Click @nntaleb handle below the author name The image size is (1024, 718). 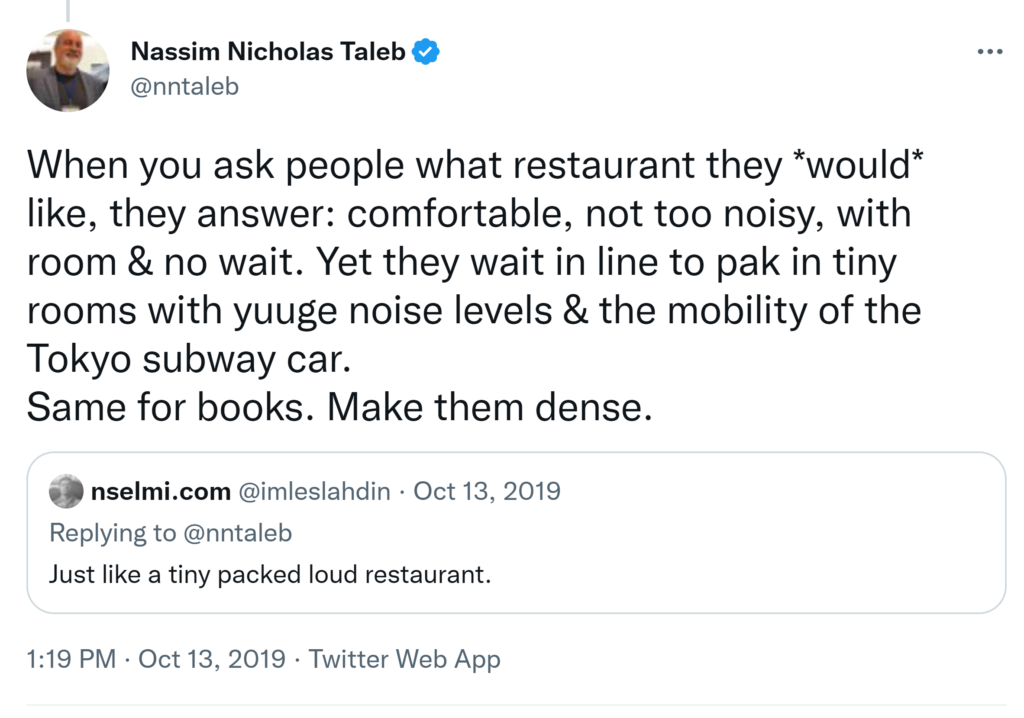pos(185,87)
